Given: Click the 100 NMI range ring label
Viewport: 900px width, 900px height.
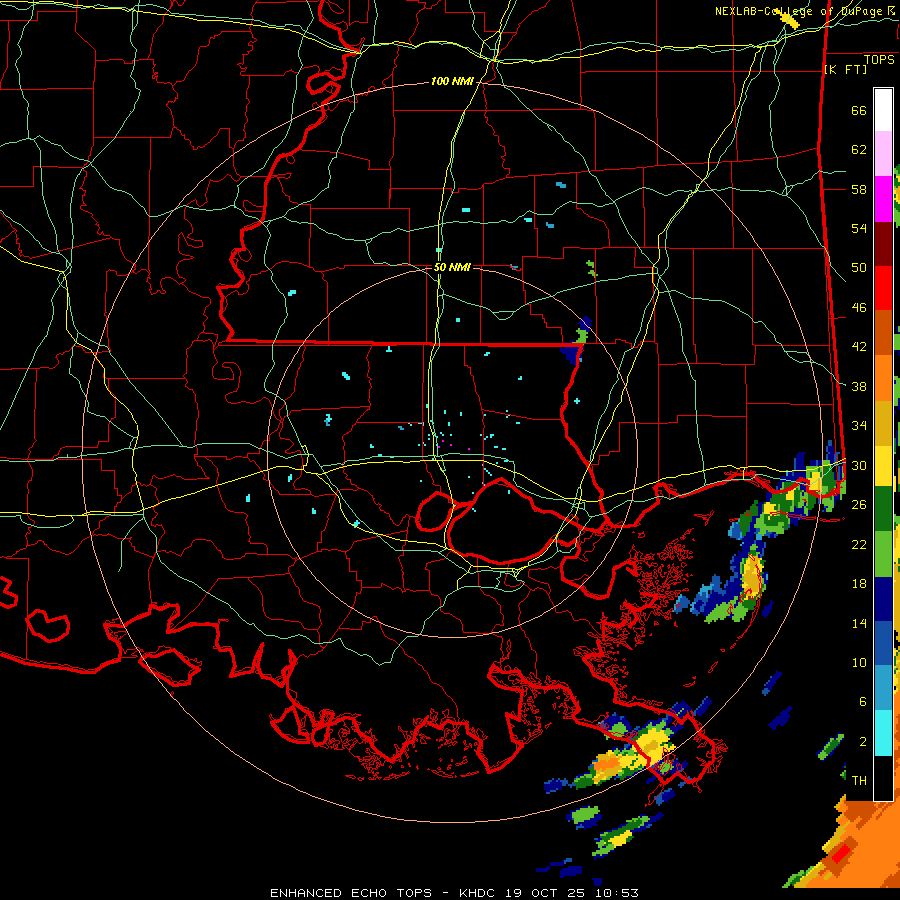Looking at the screenshot, I should point(452,82).
